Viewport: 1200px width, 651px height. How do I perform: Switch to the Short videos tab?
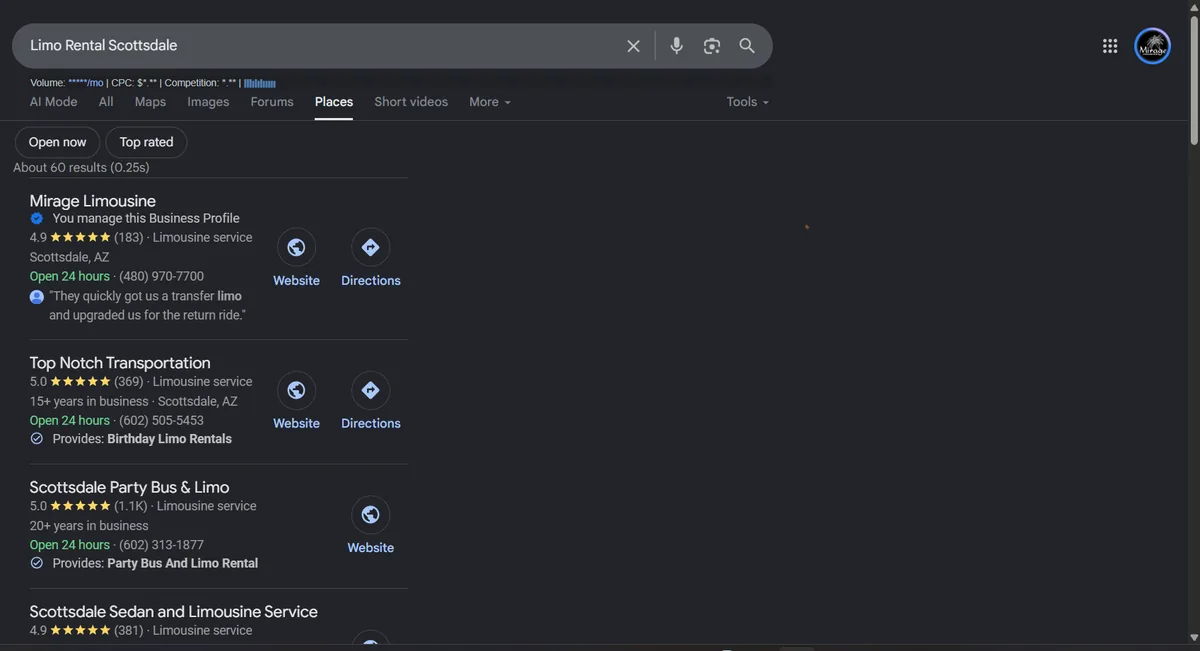[411, 102]
